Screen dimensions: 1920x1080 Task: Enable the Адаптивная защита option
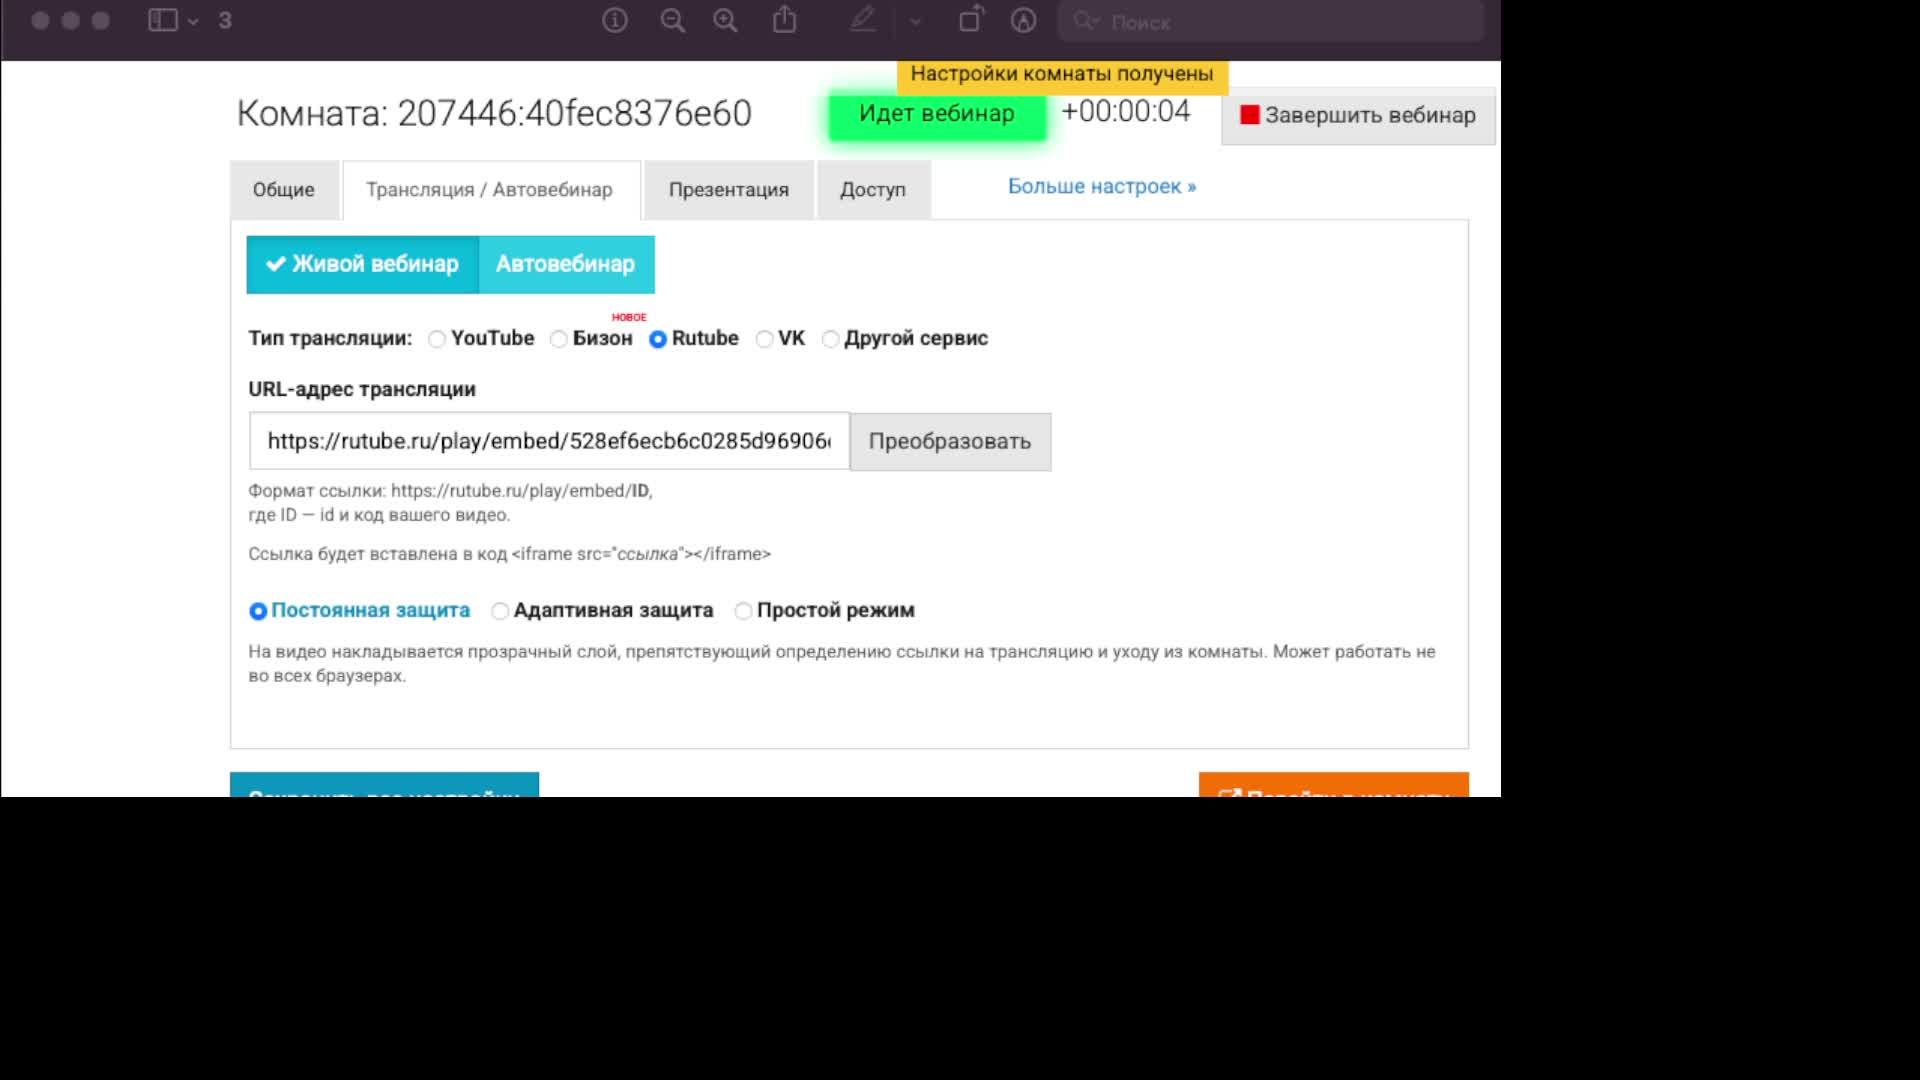[x=500, y=611]
